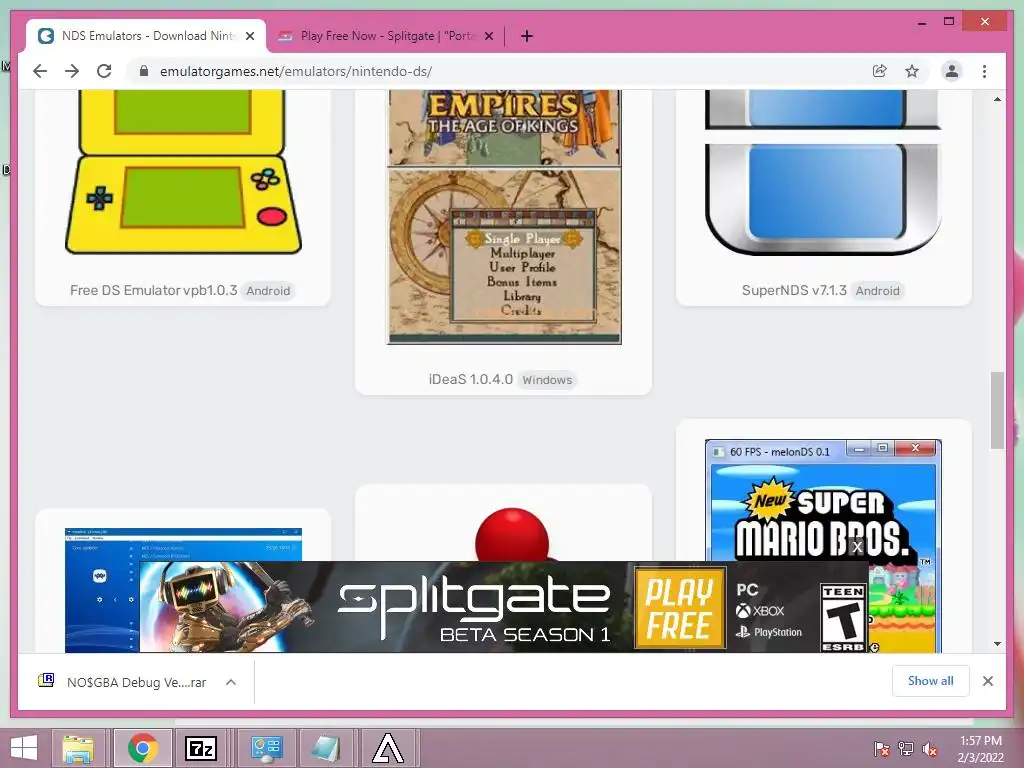Open the SuperNDS silver console image
Screen dimensions: 1024x768
pyautogui.click(x=823, y=172)
